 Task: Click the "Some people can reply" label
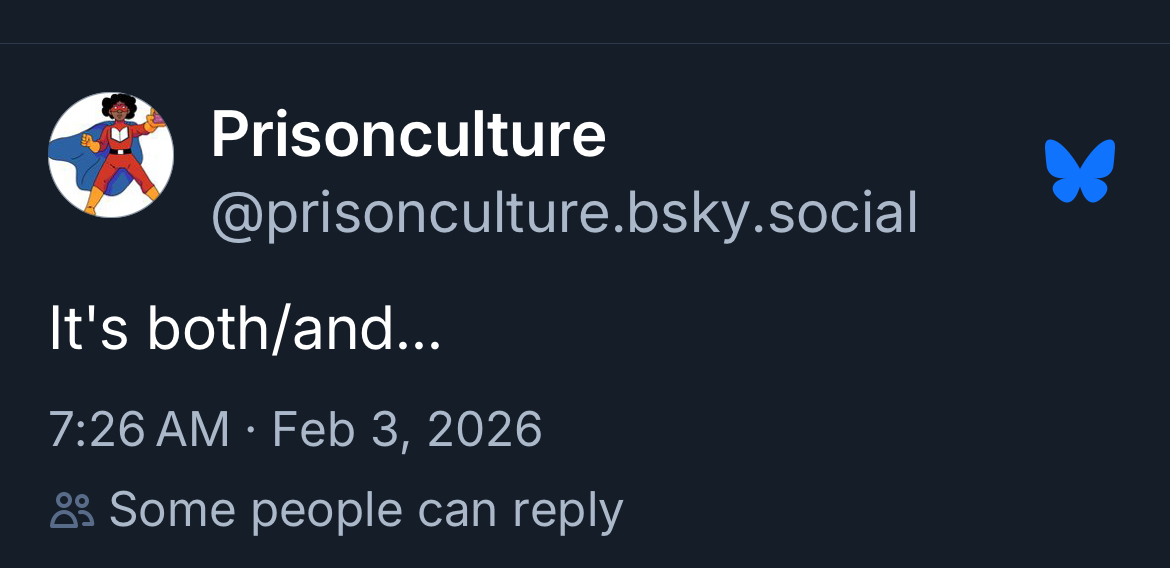click(x=366, y=511)
